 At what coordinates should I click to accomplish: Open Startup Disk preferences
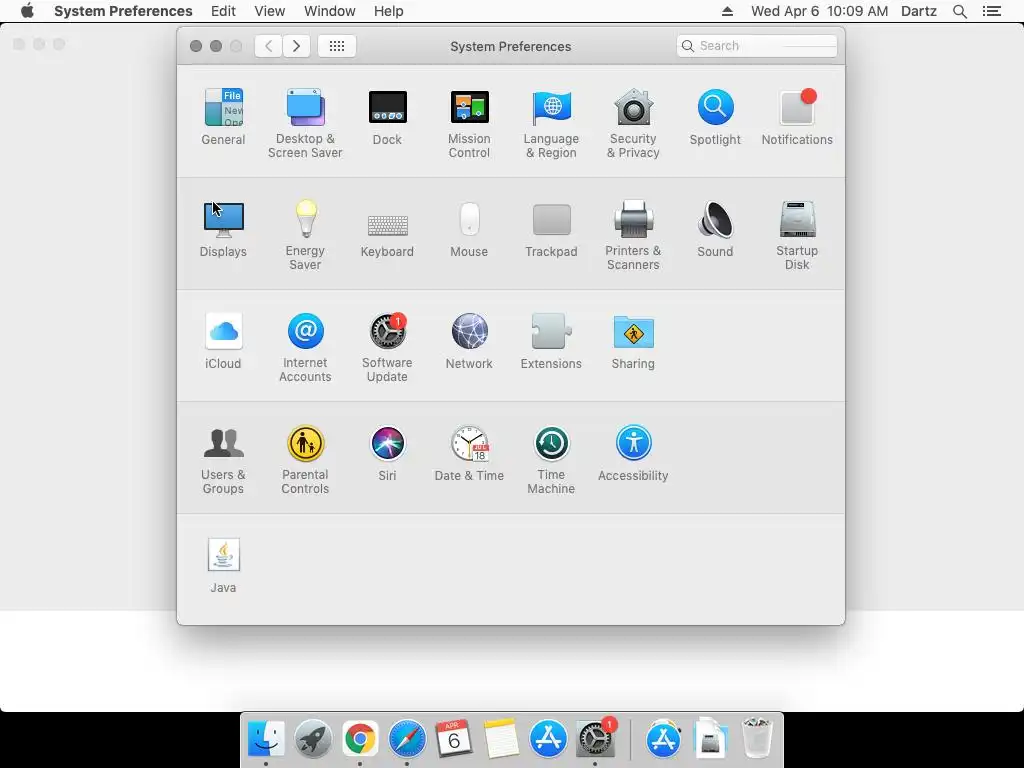(797, 236)
